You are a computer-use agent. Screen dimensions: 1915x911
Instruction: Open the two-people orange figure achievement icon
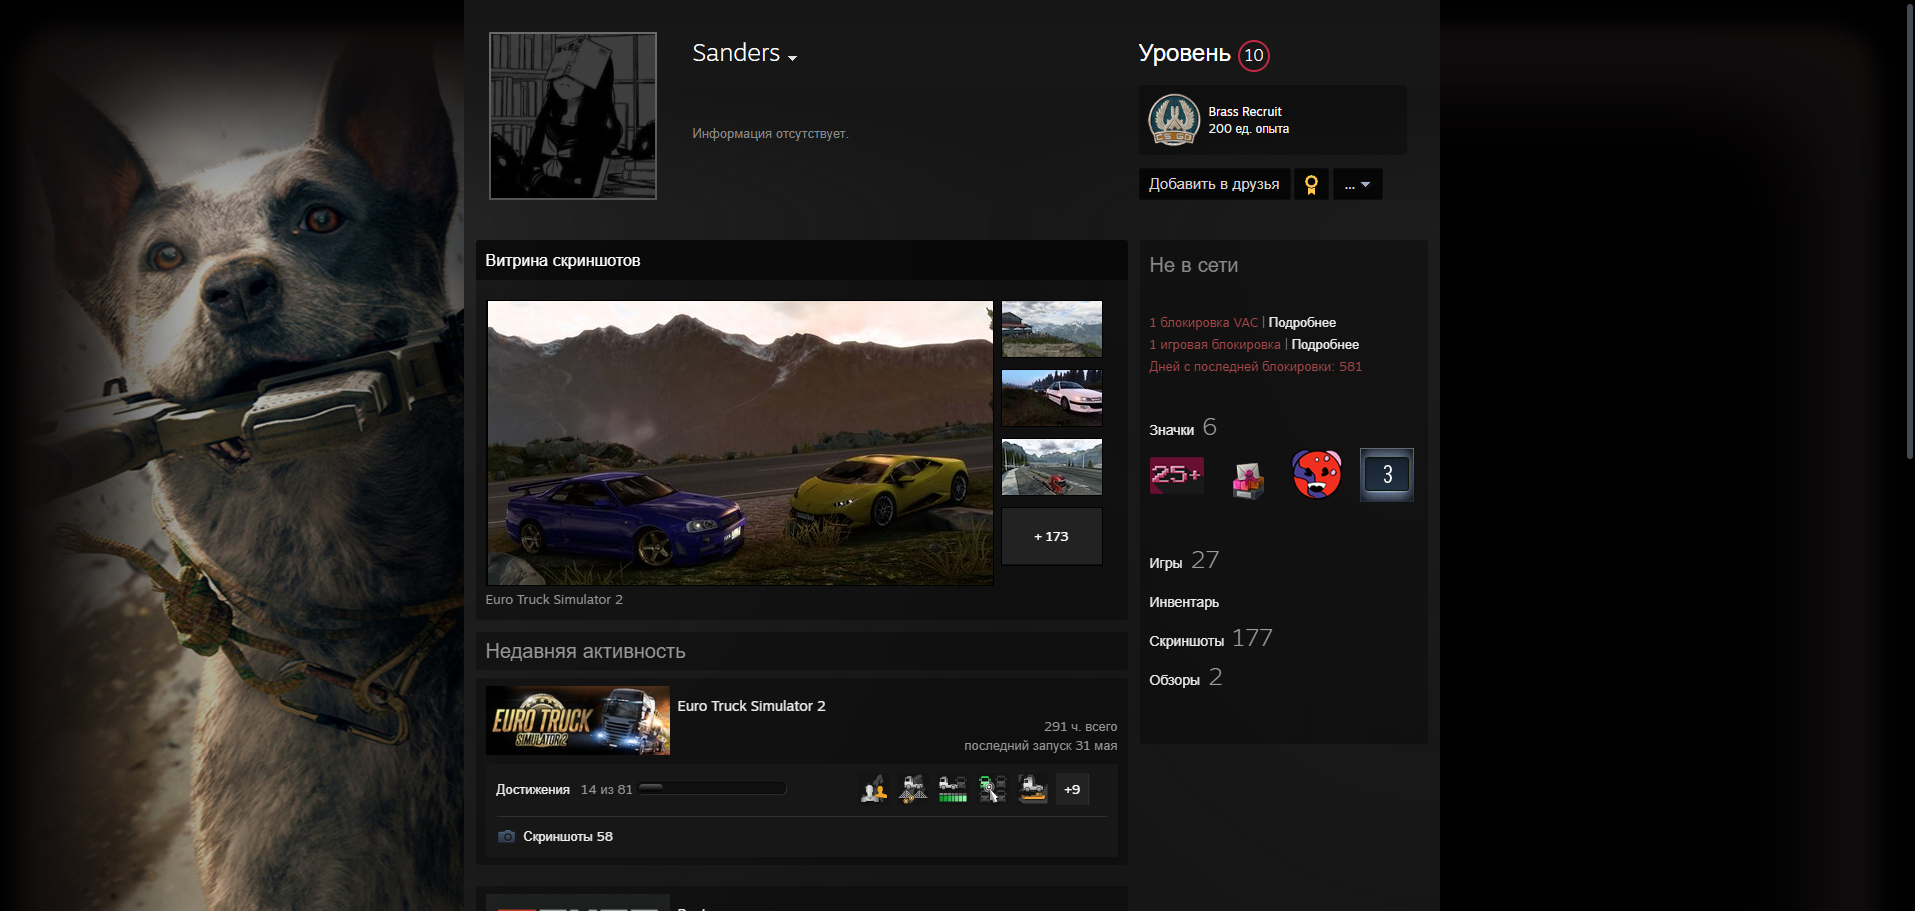point(874,789)
